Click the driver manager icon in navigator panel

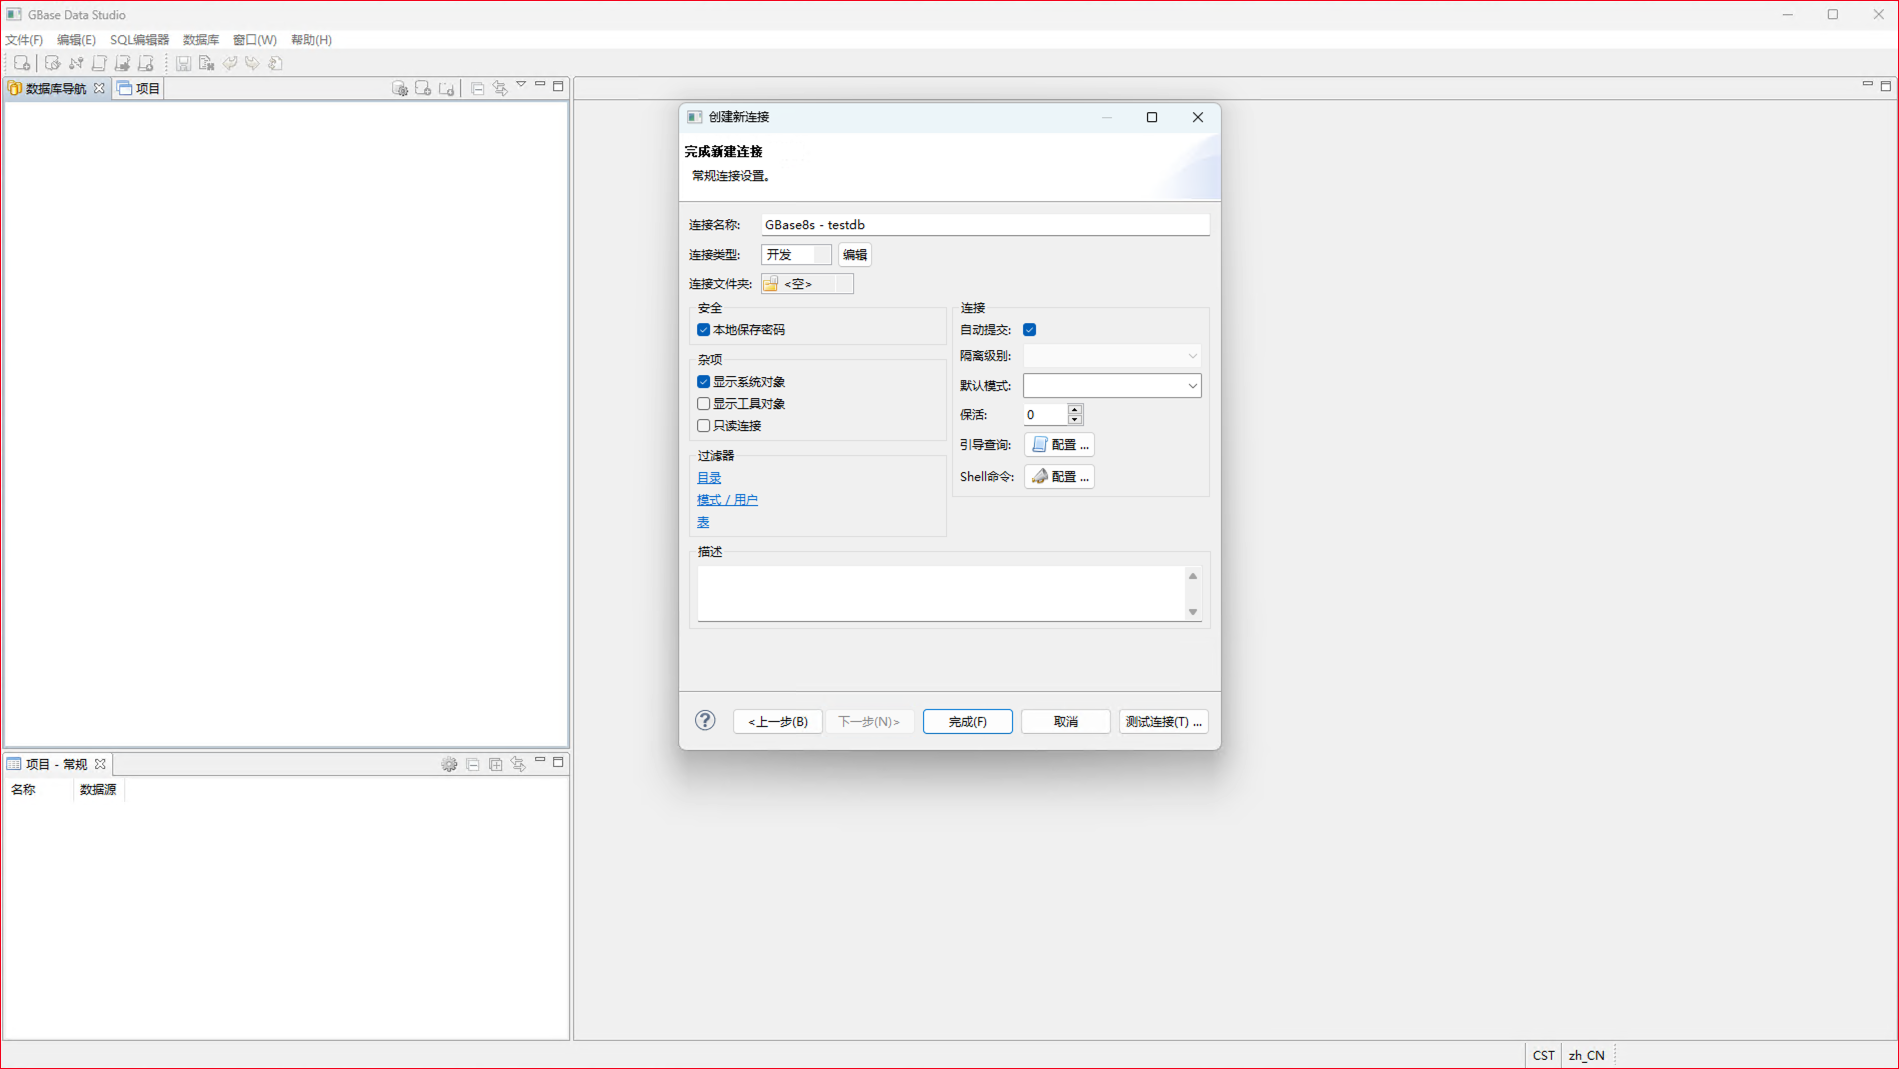400,88
